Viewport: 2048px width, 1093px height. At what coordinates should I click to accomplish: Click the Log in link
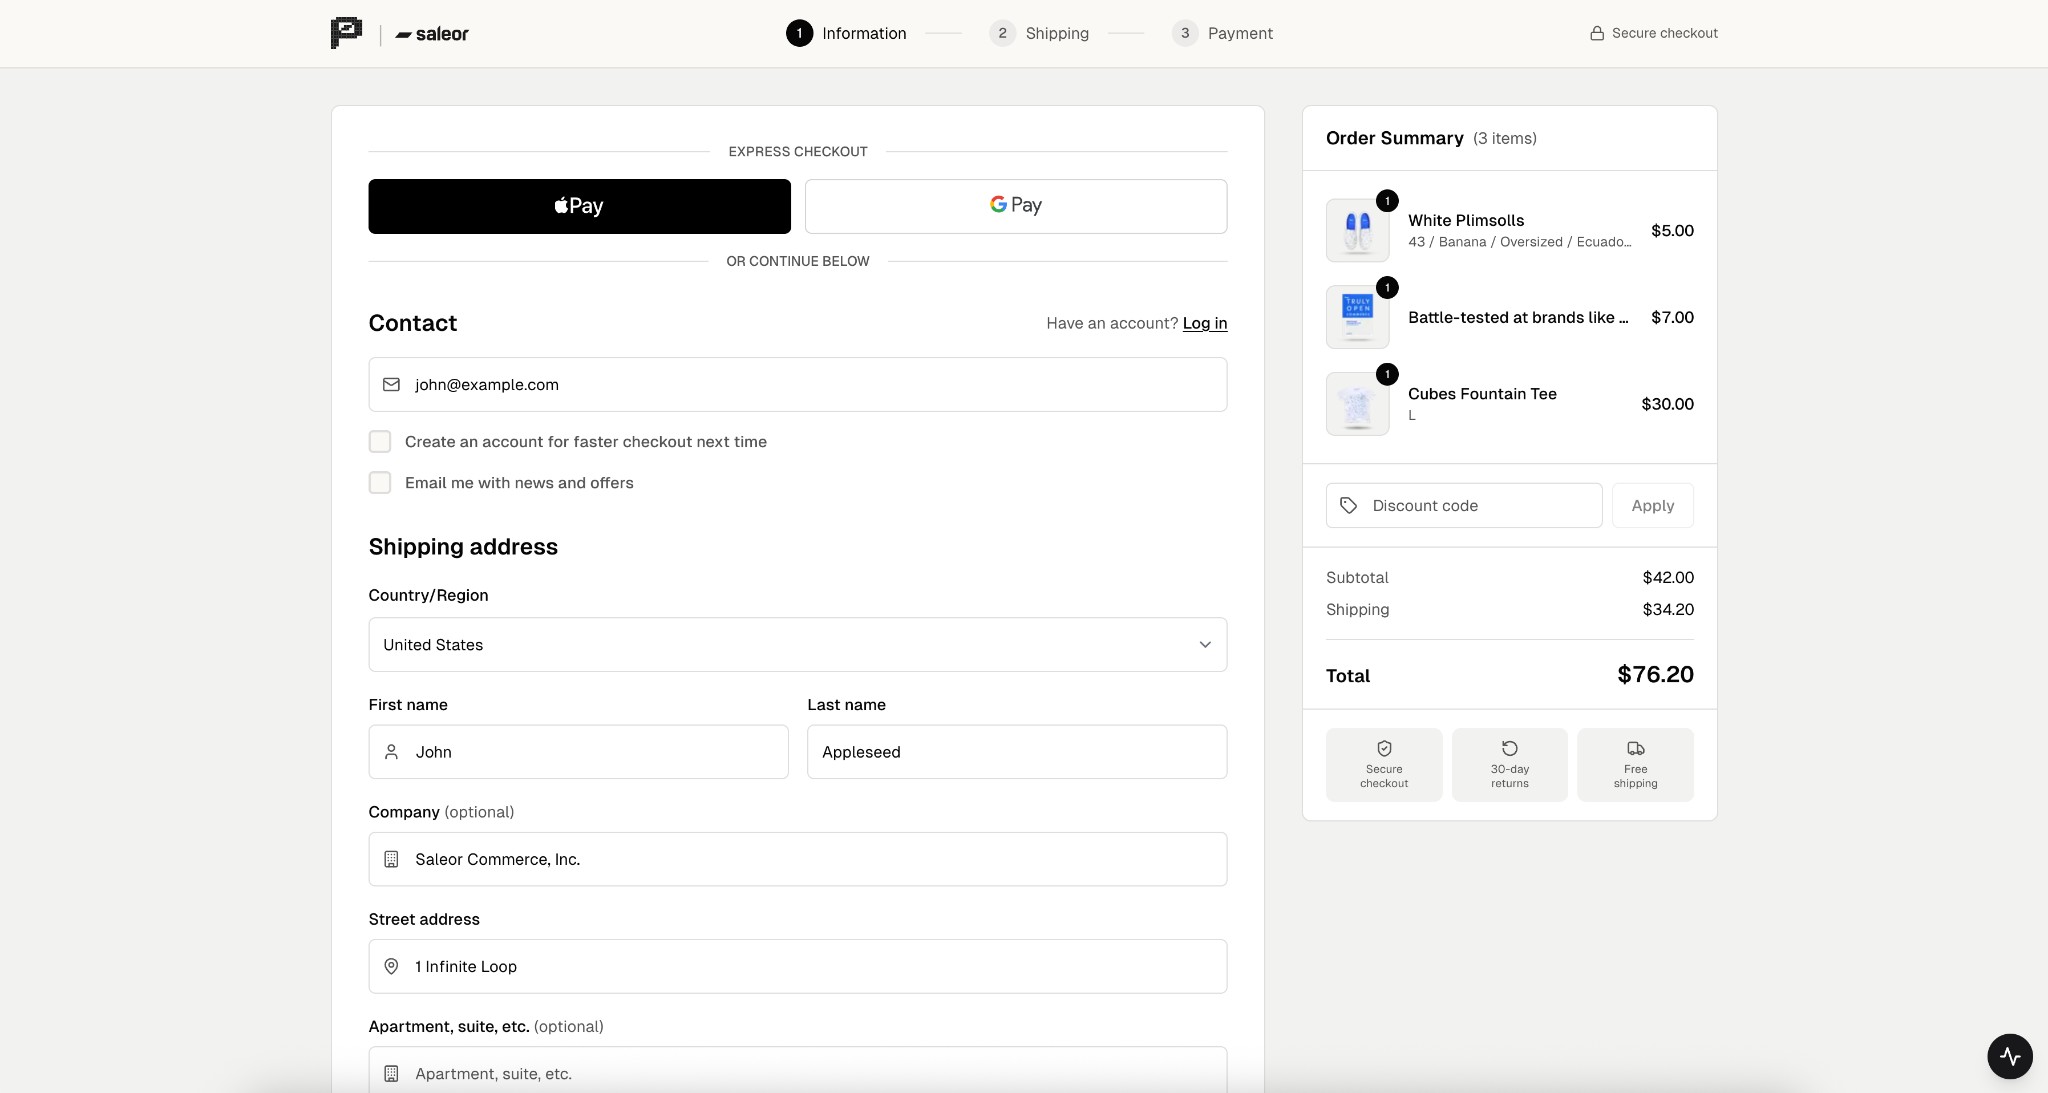click(1204, 323)
